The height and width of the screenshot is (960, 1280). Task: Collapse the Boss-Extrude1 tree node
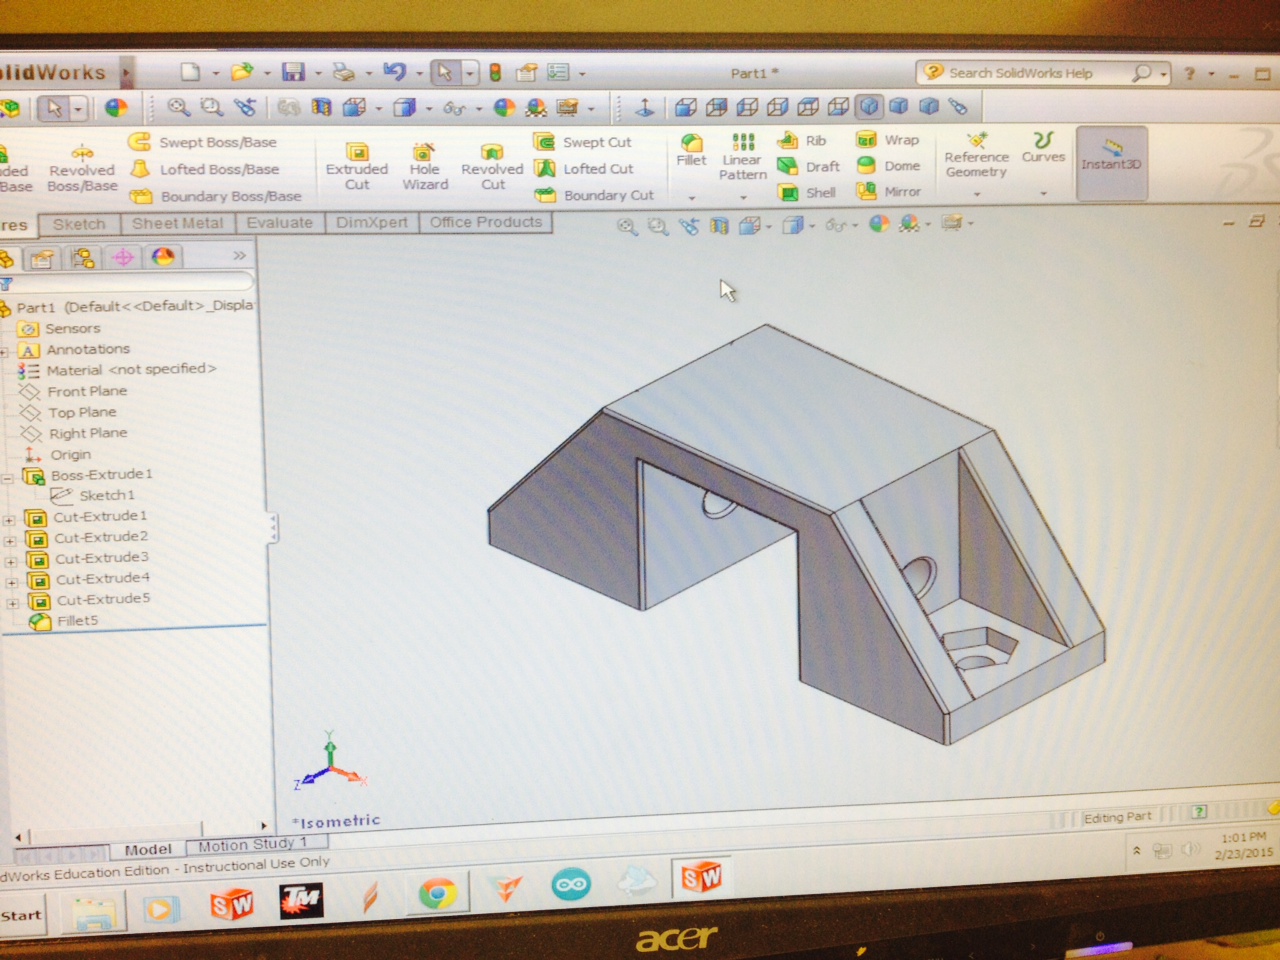[x=8, y=478]
